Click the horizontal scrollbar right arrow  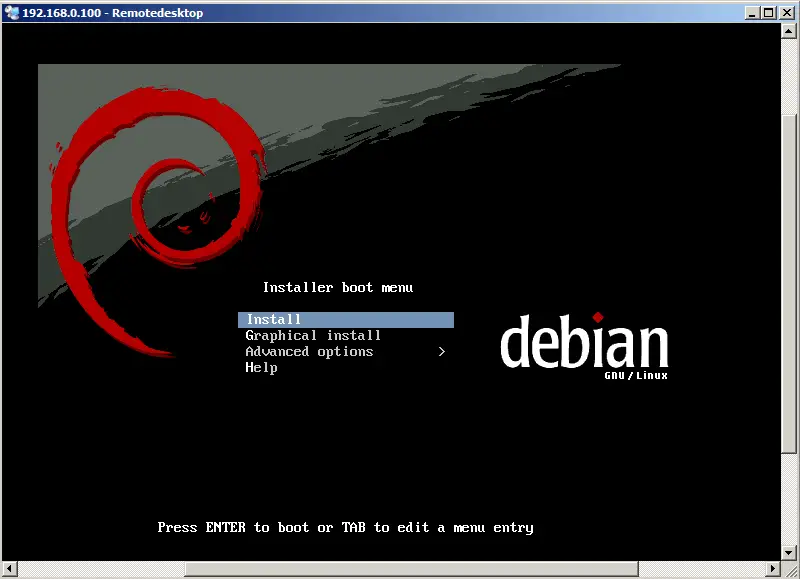(x=773, y=568)
